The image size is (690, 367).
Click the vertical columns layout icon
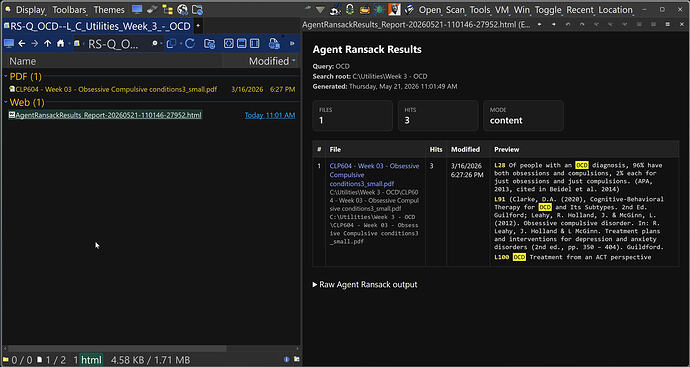[x=255, y=44]
